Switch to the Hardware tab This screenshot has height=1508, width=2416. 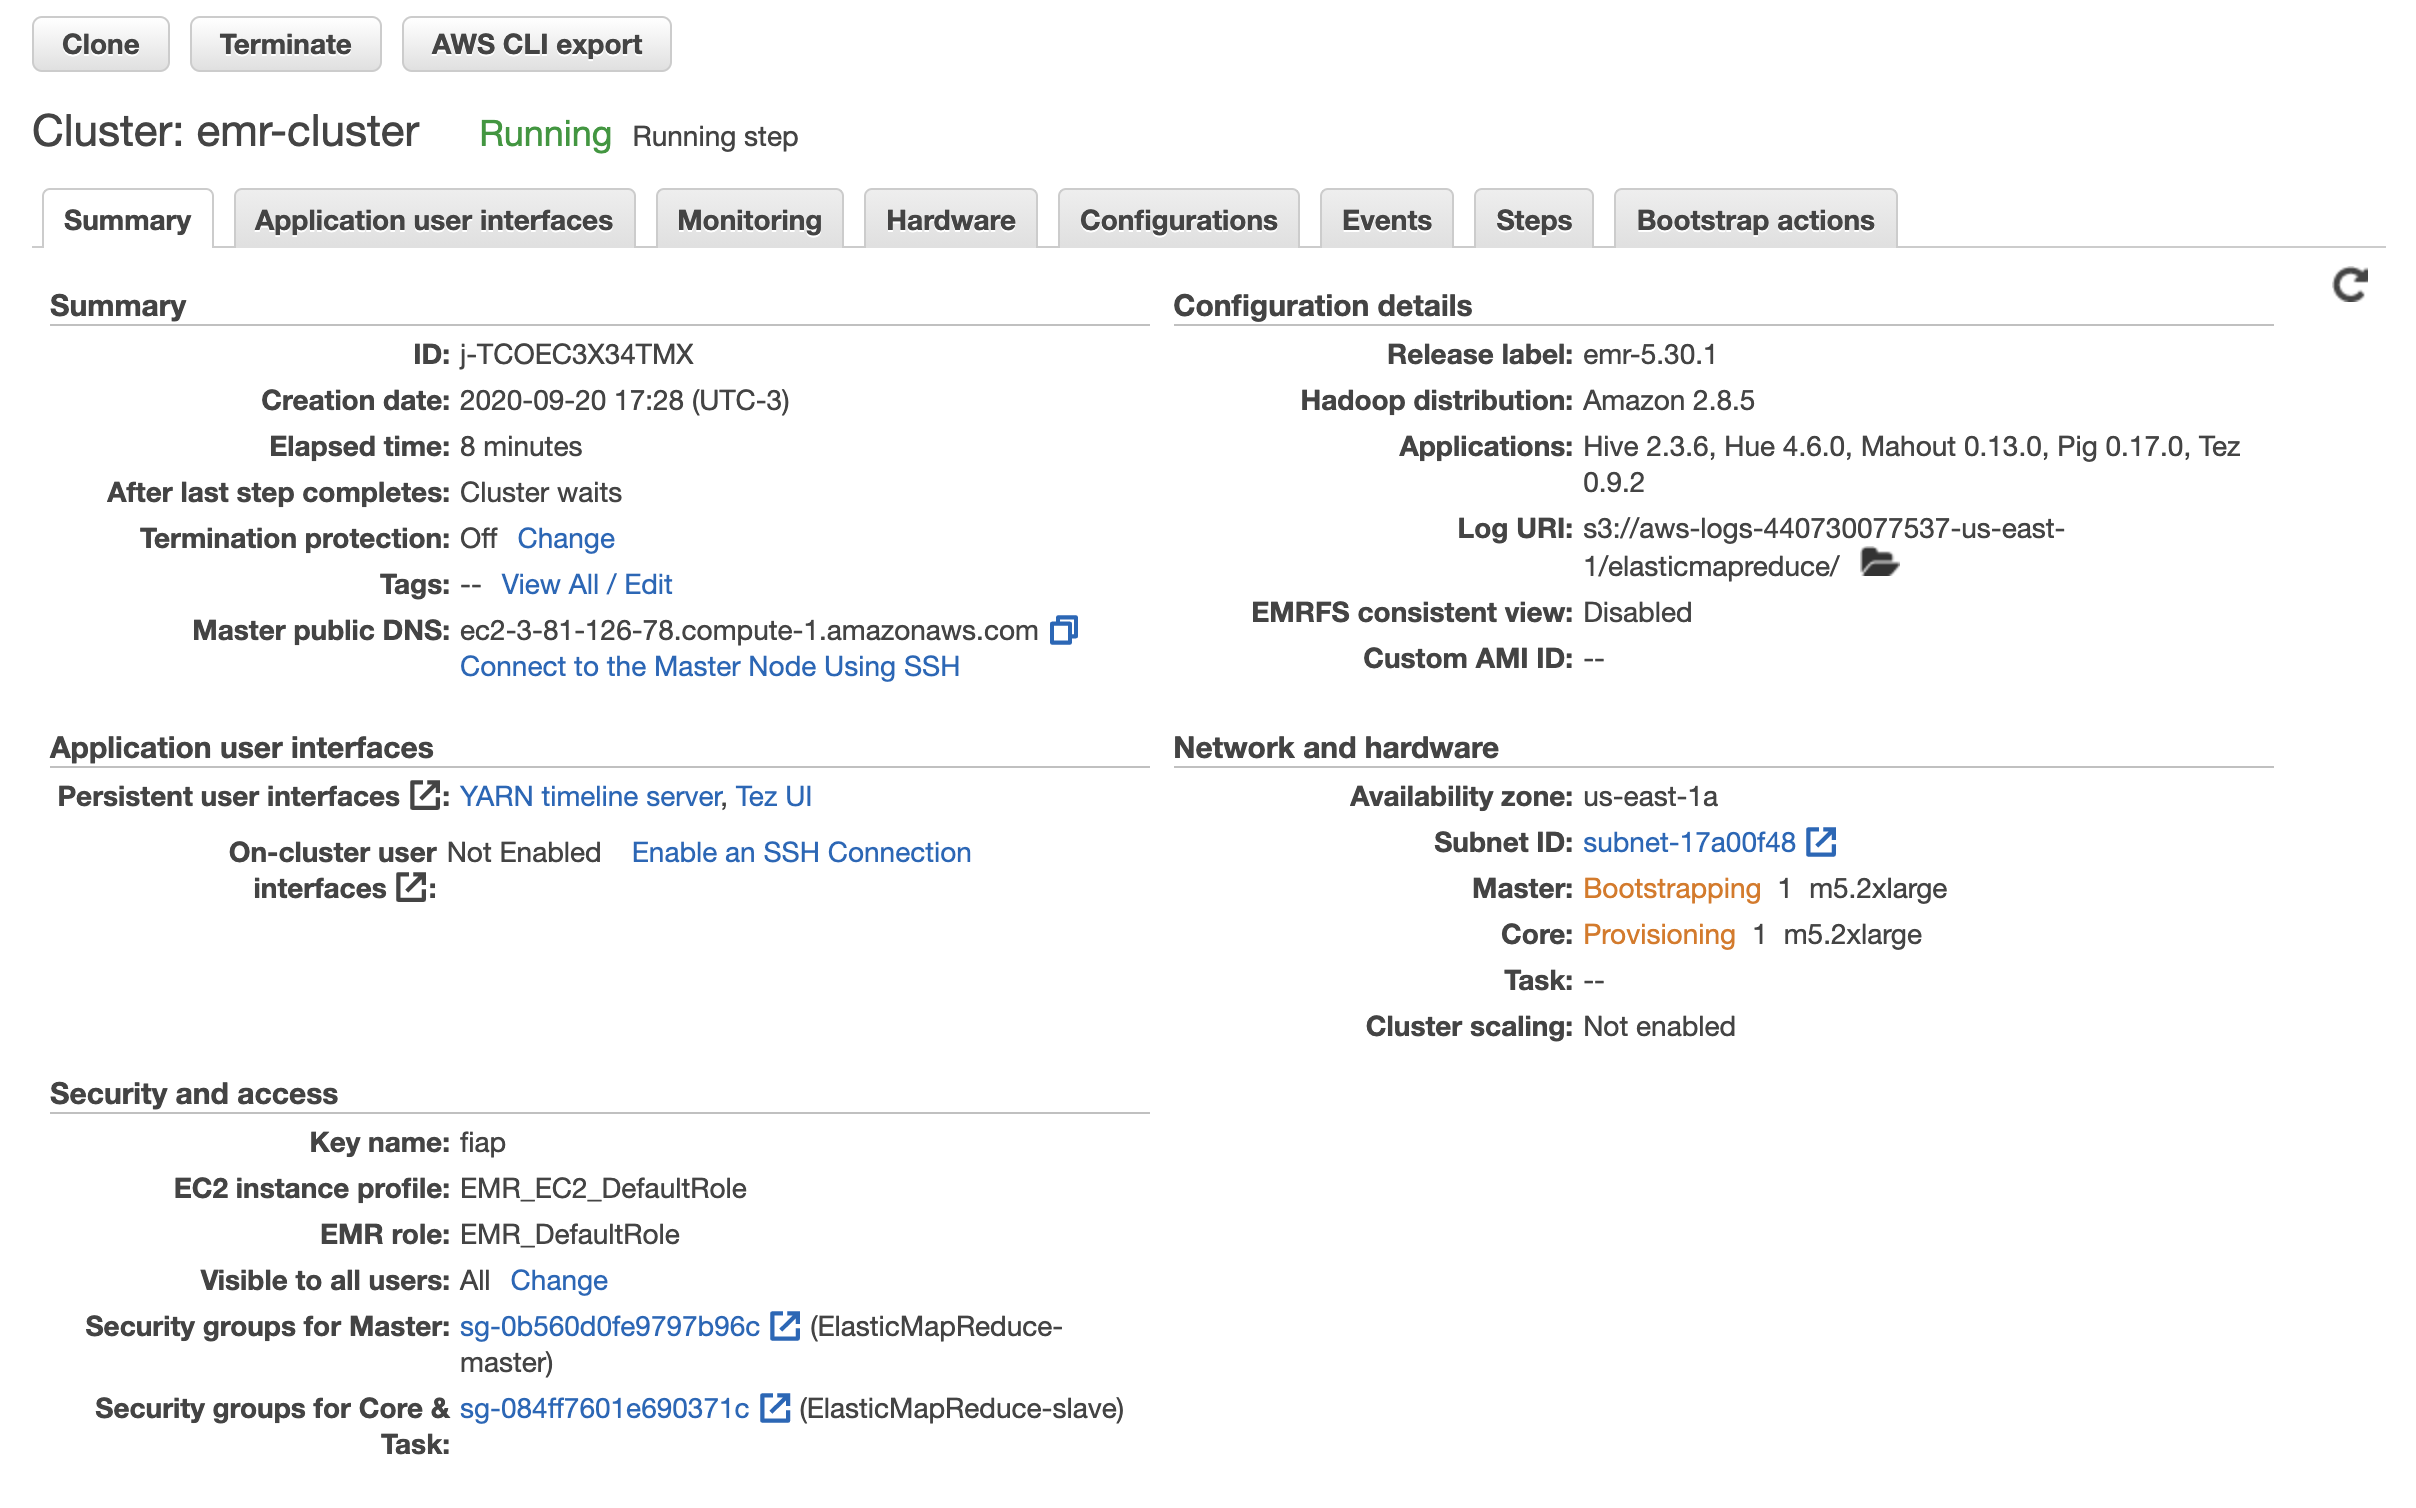[x=950, y=220]
